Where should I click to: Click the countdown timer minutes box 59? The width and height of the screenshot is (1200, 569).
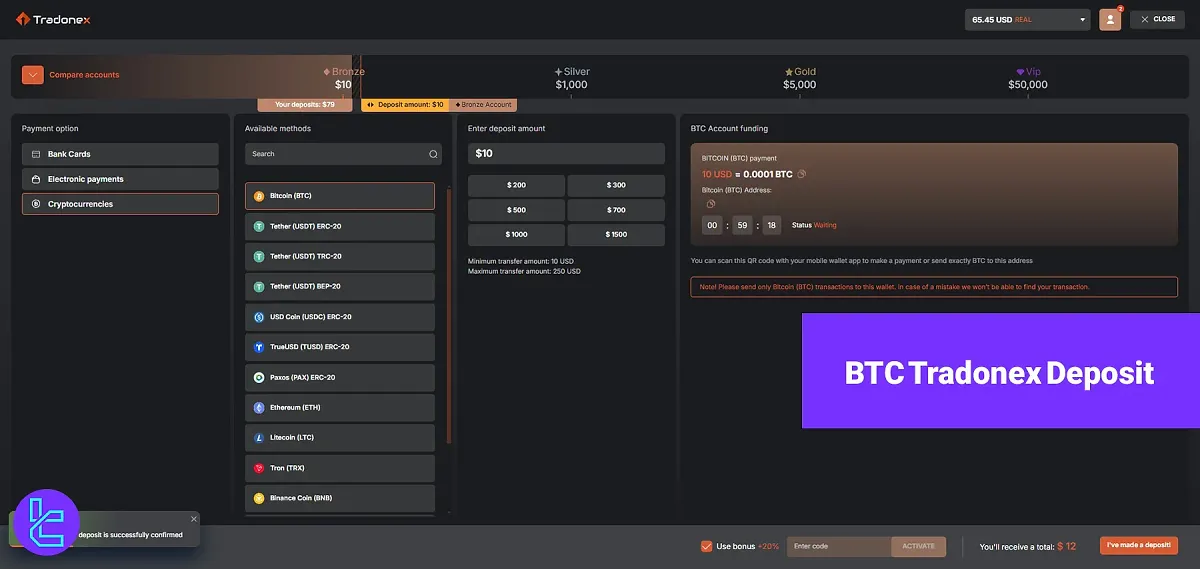pyautogui.click(x=741, y=225)
